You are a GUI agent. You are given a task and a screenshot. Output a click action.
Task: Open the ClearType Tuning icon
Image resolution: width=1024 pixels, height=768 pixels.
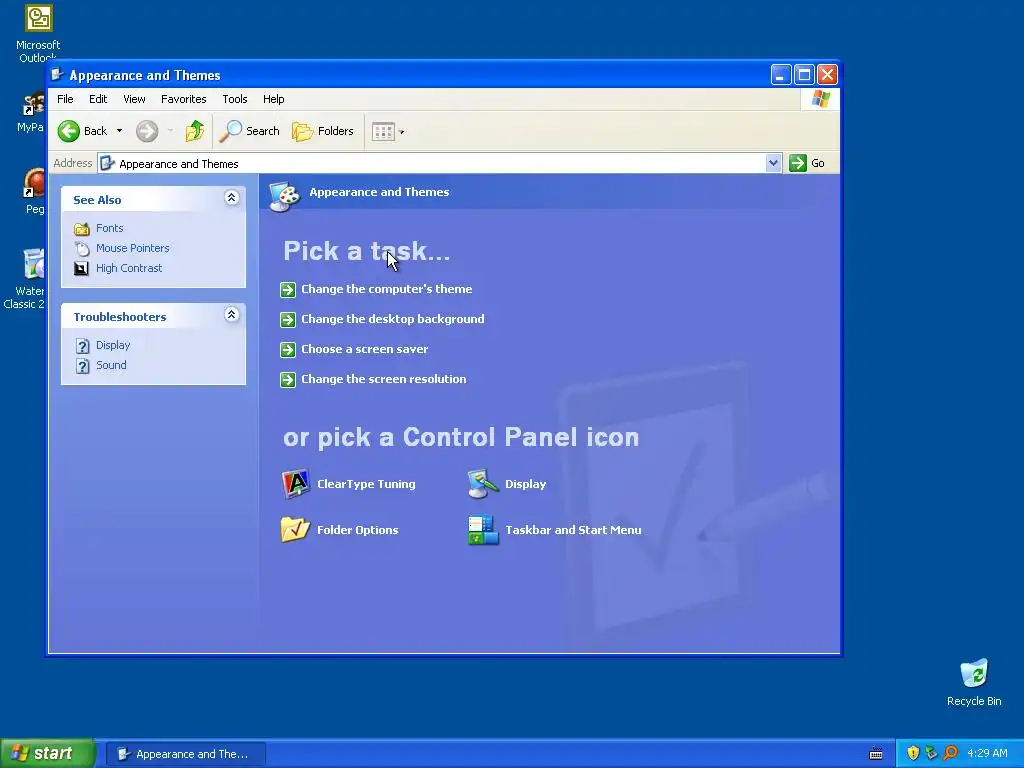click(x=295, y=484)
